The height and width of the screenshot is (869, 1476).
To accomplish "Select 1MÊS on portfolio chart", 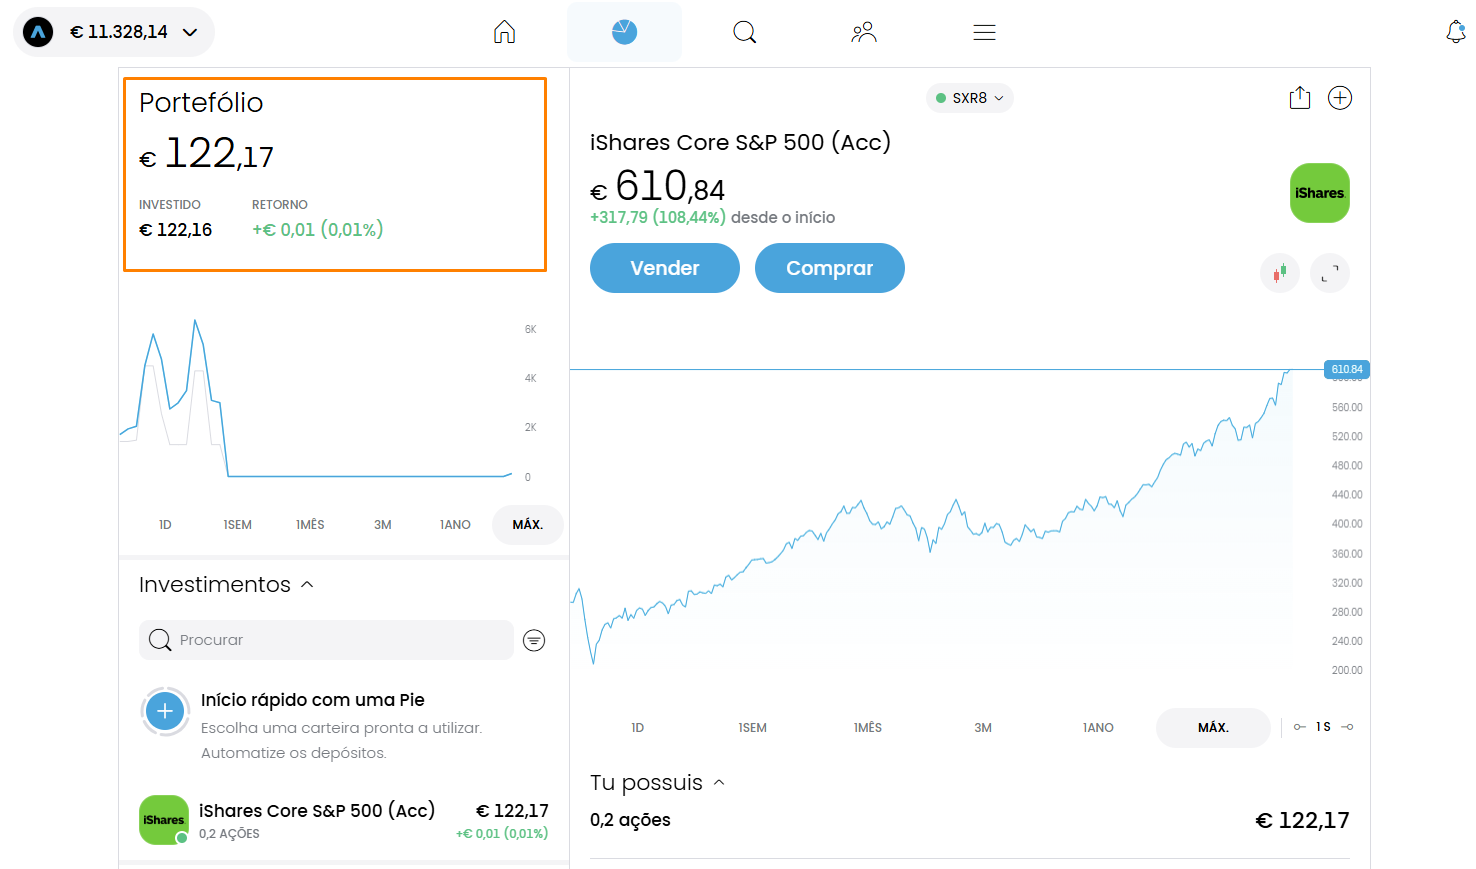I will point(310,525).
